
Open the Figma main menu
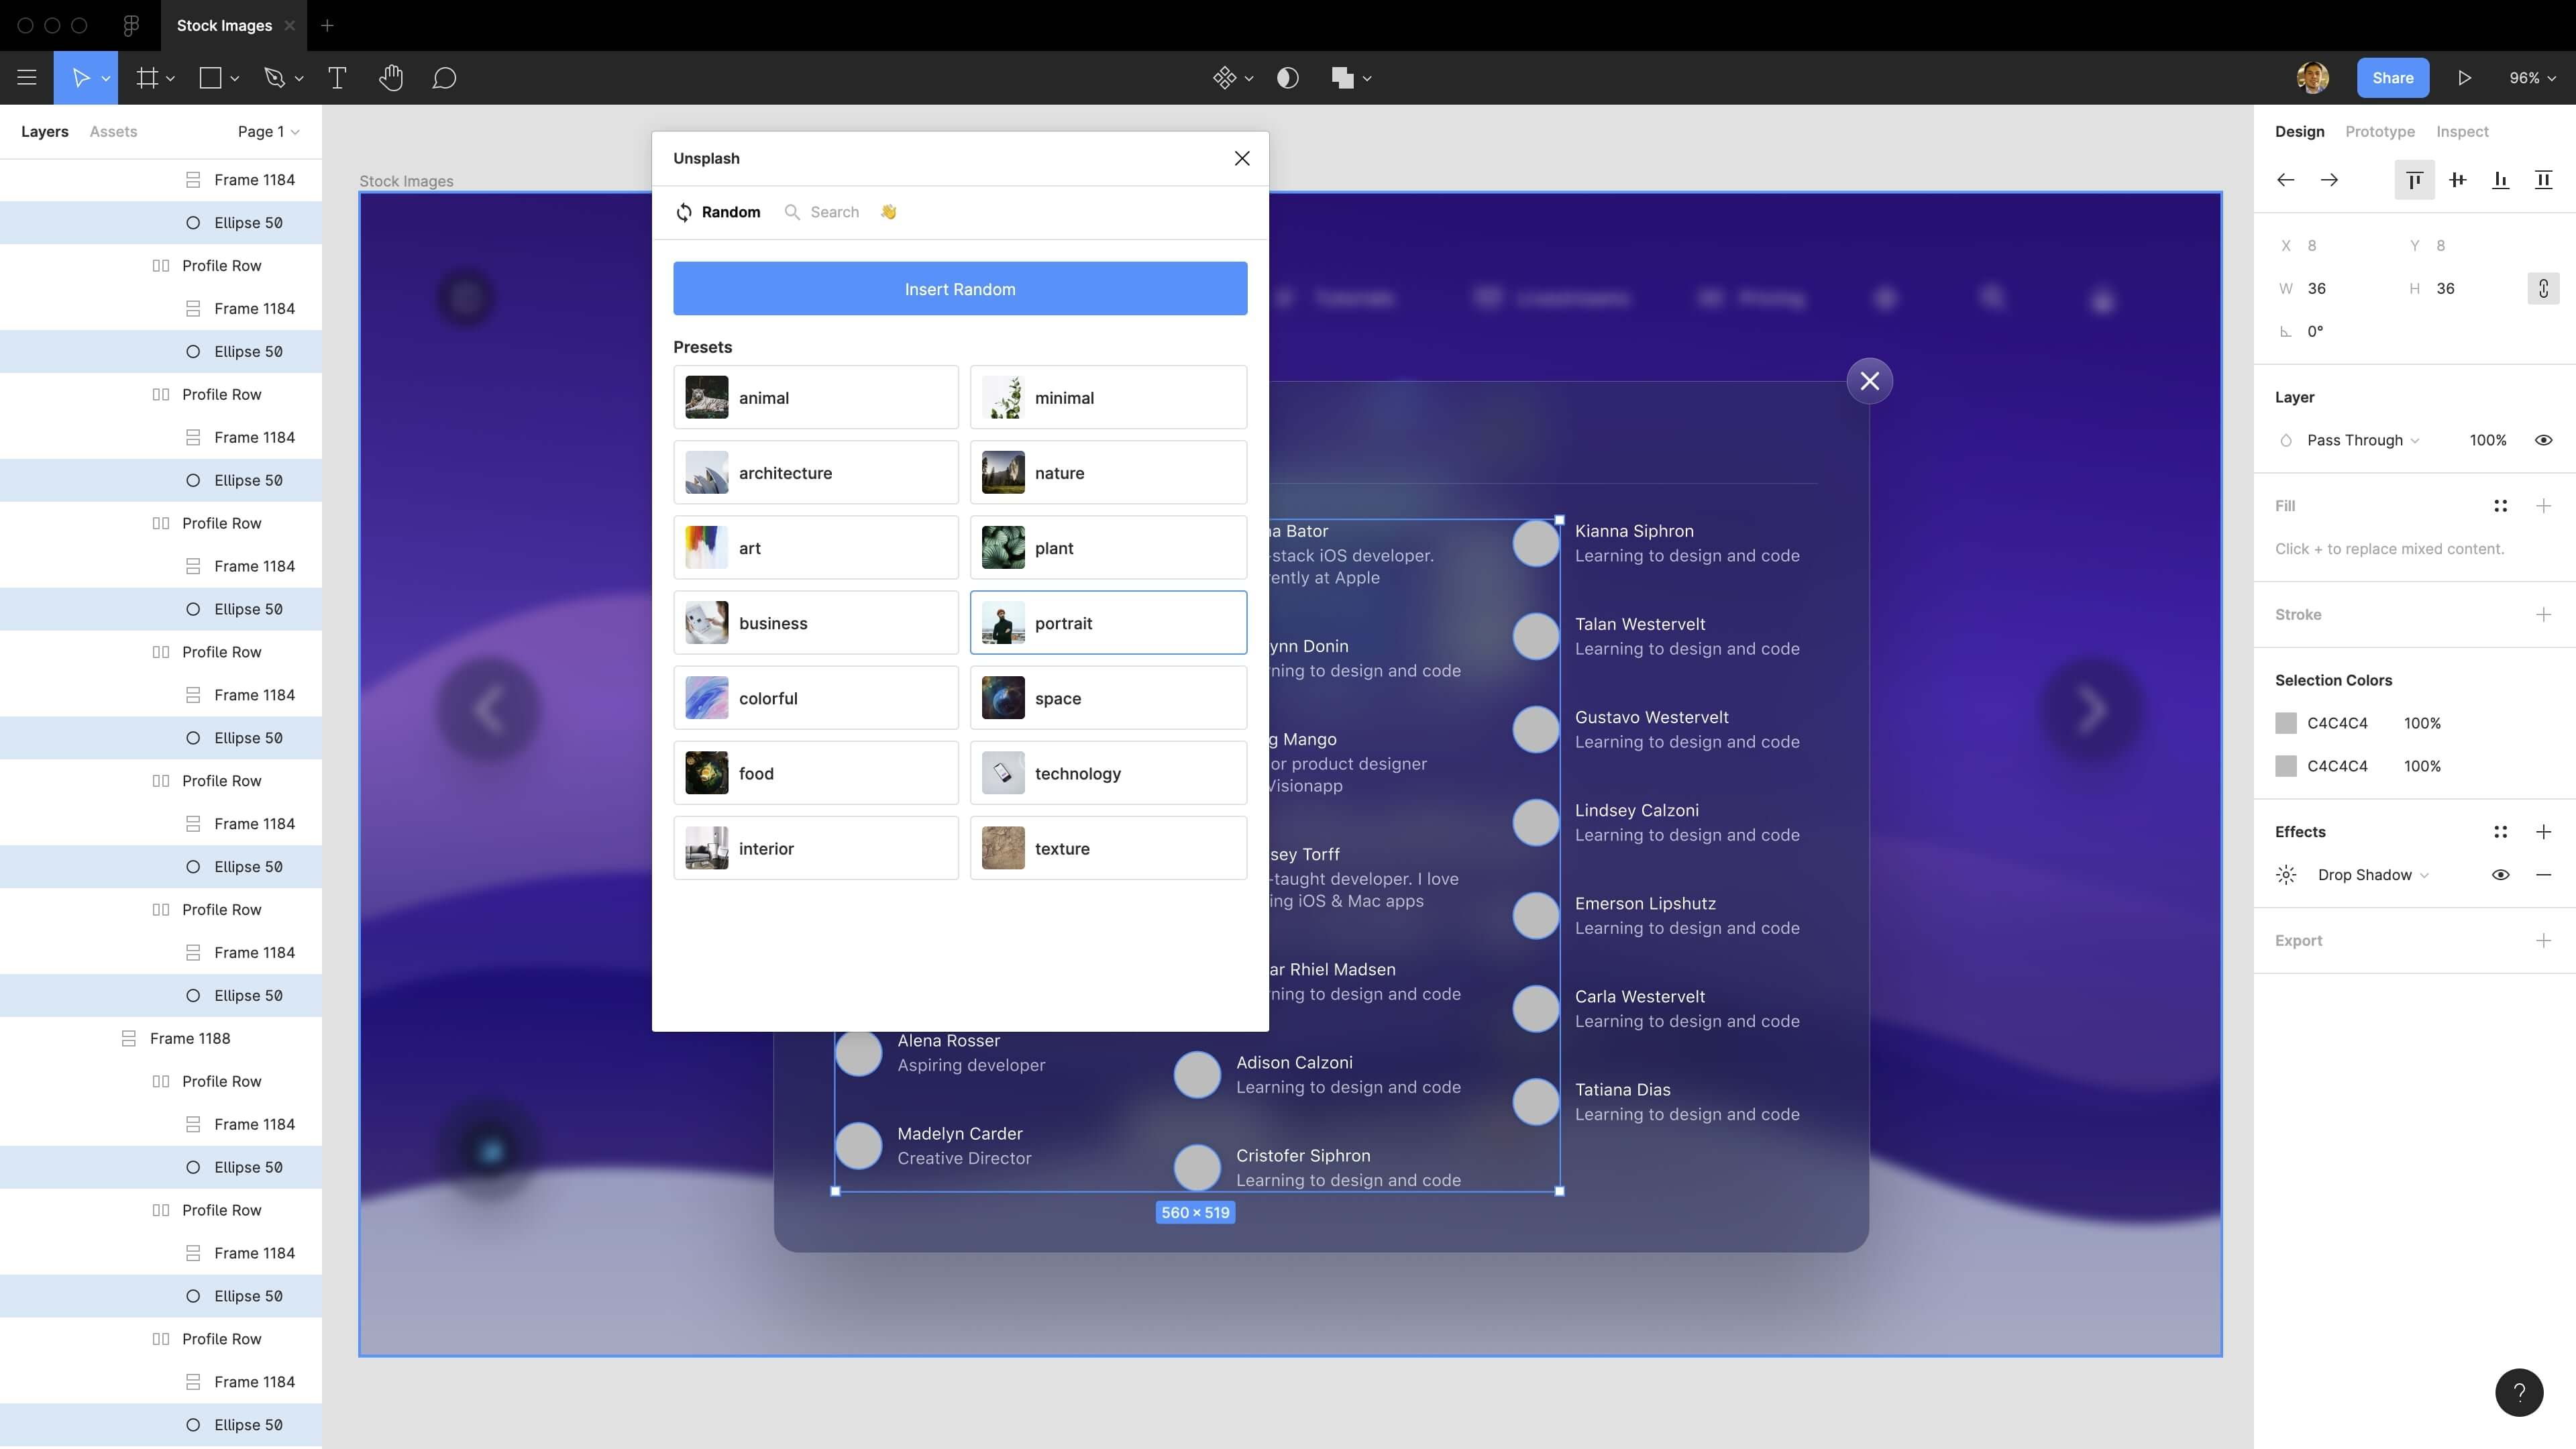click(26, 78)
